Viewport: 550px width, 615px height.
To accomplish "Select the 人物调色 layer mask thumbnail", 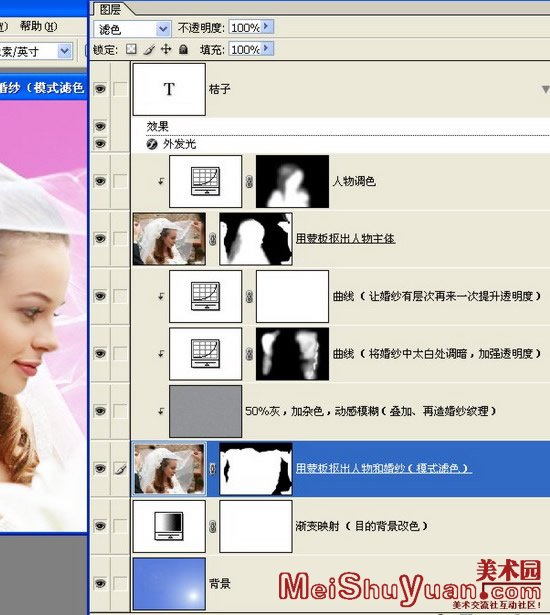I will 292,181.
